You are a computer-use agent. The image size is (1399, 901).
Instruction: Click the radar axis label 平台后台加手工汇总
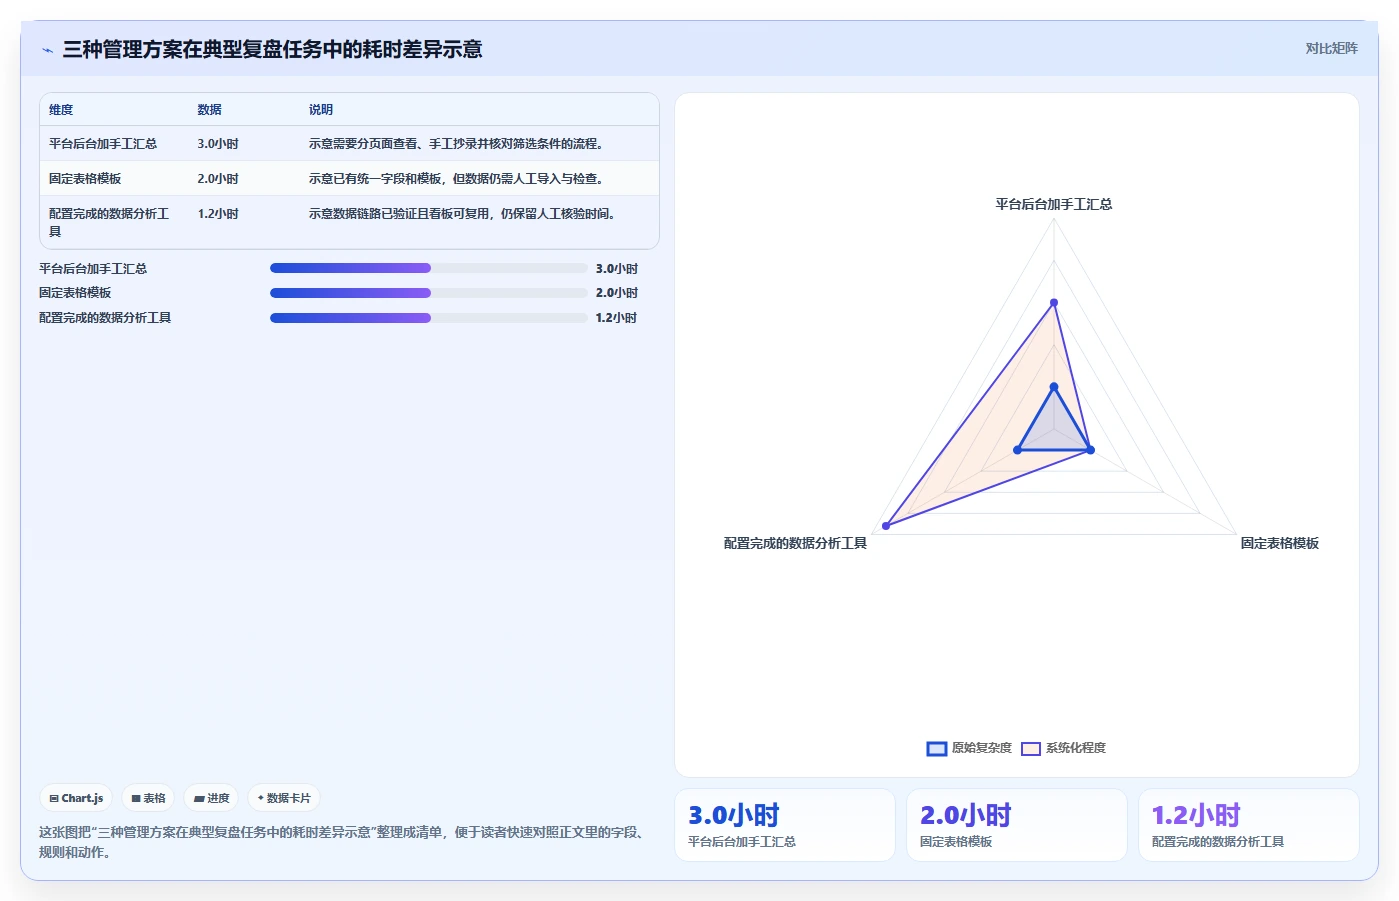pyautogui.click(x=1053, y=204)
